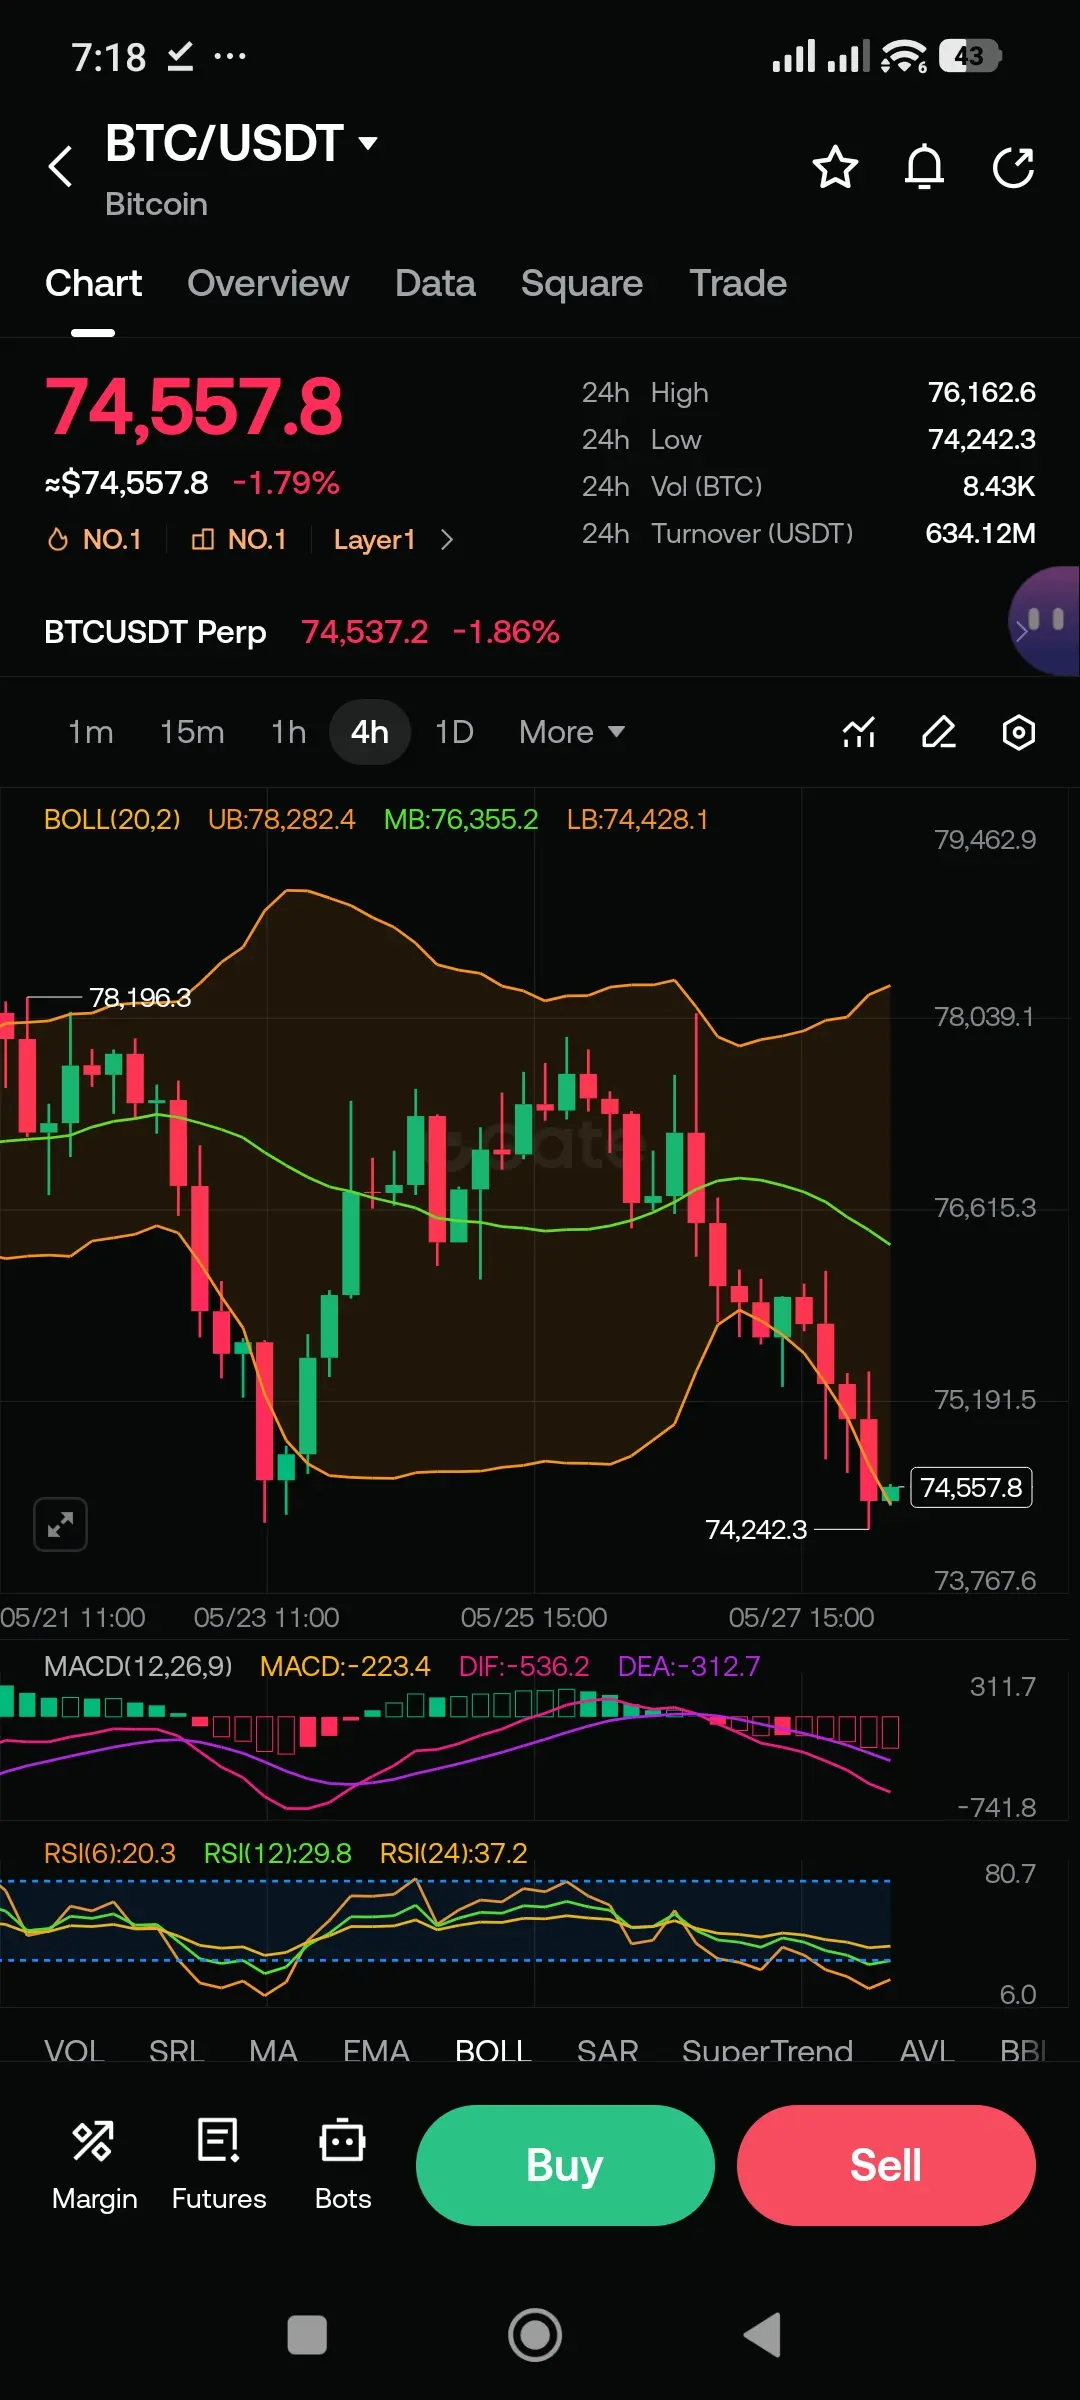The height and width of the screenshot is (2400, 1080).
Task: Tap Android recent apps square button
Action: pos(307,2335)
